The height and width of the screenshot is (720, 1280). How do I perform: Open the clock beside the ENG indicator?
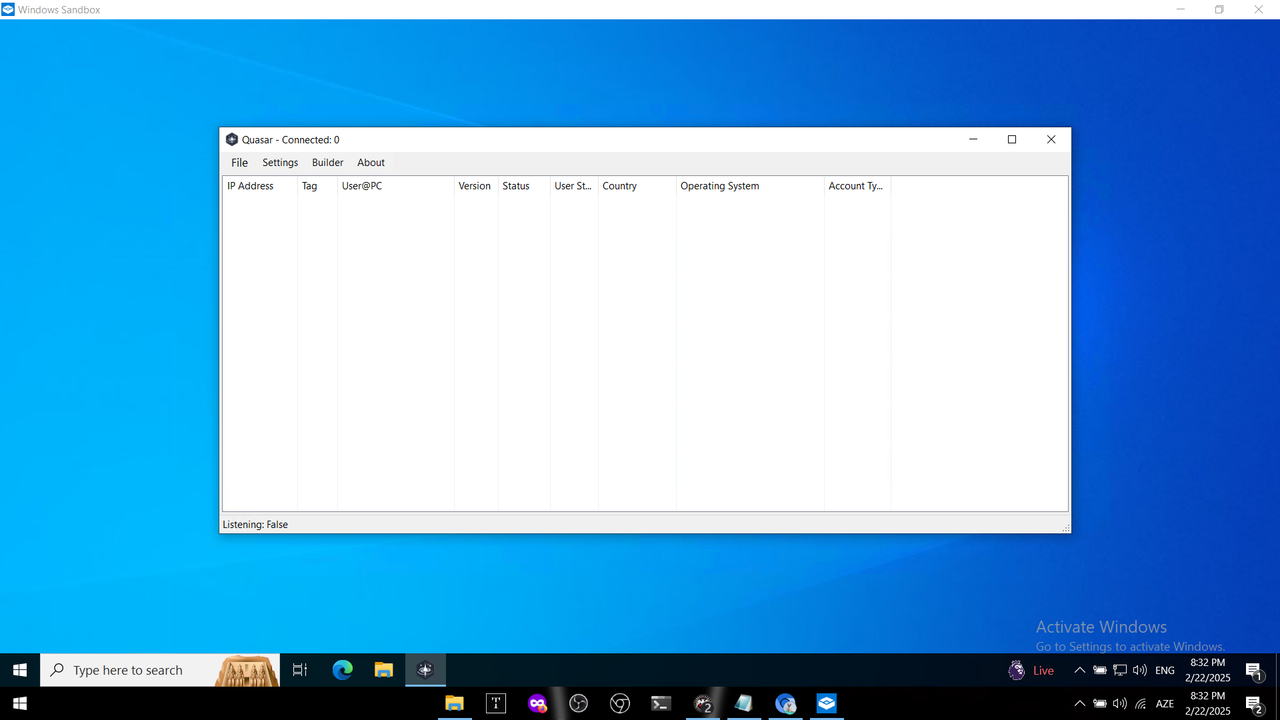click(x=1207, y=670)
